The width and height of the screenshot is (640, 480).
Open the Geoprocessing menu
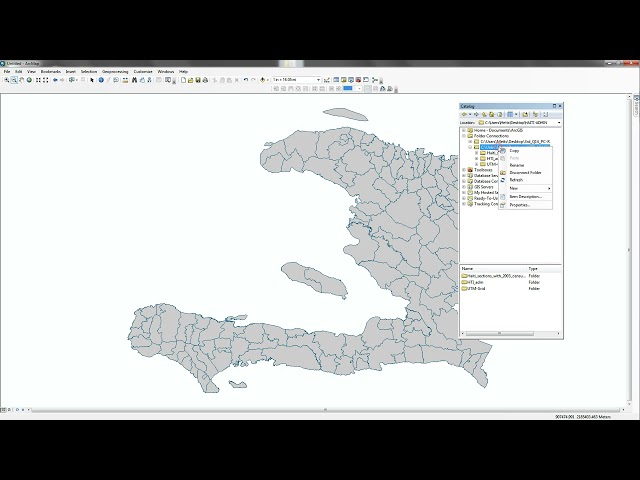(x=115, y=71)
